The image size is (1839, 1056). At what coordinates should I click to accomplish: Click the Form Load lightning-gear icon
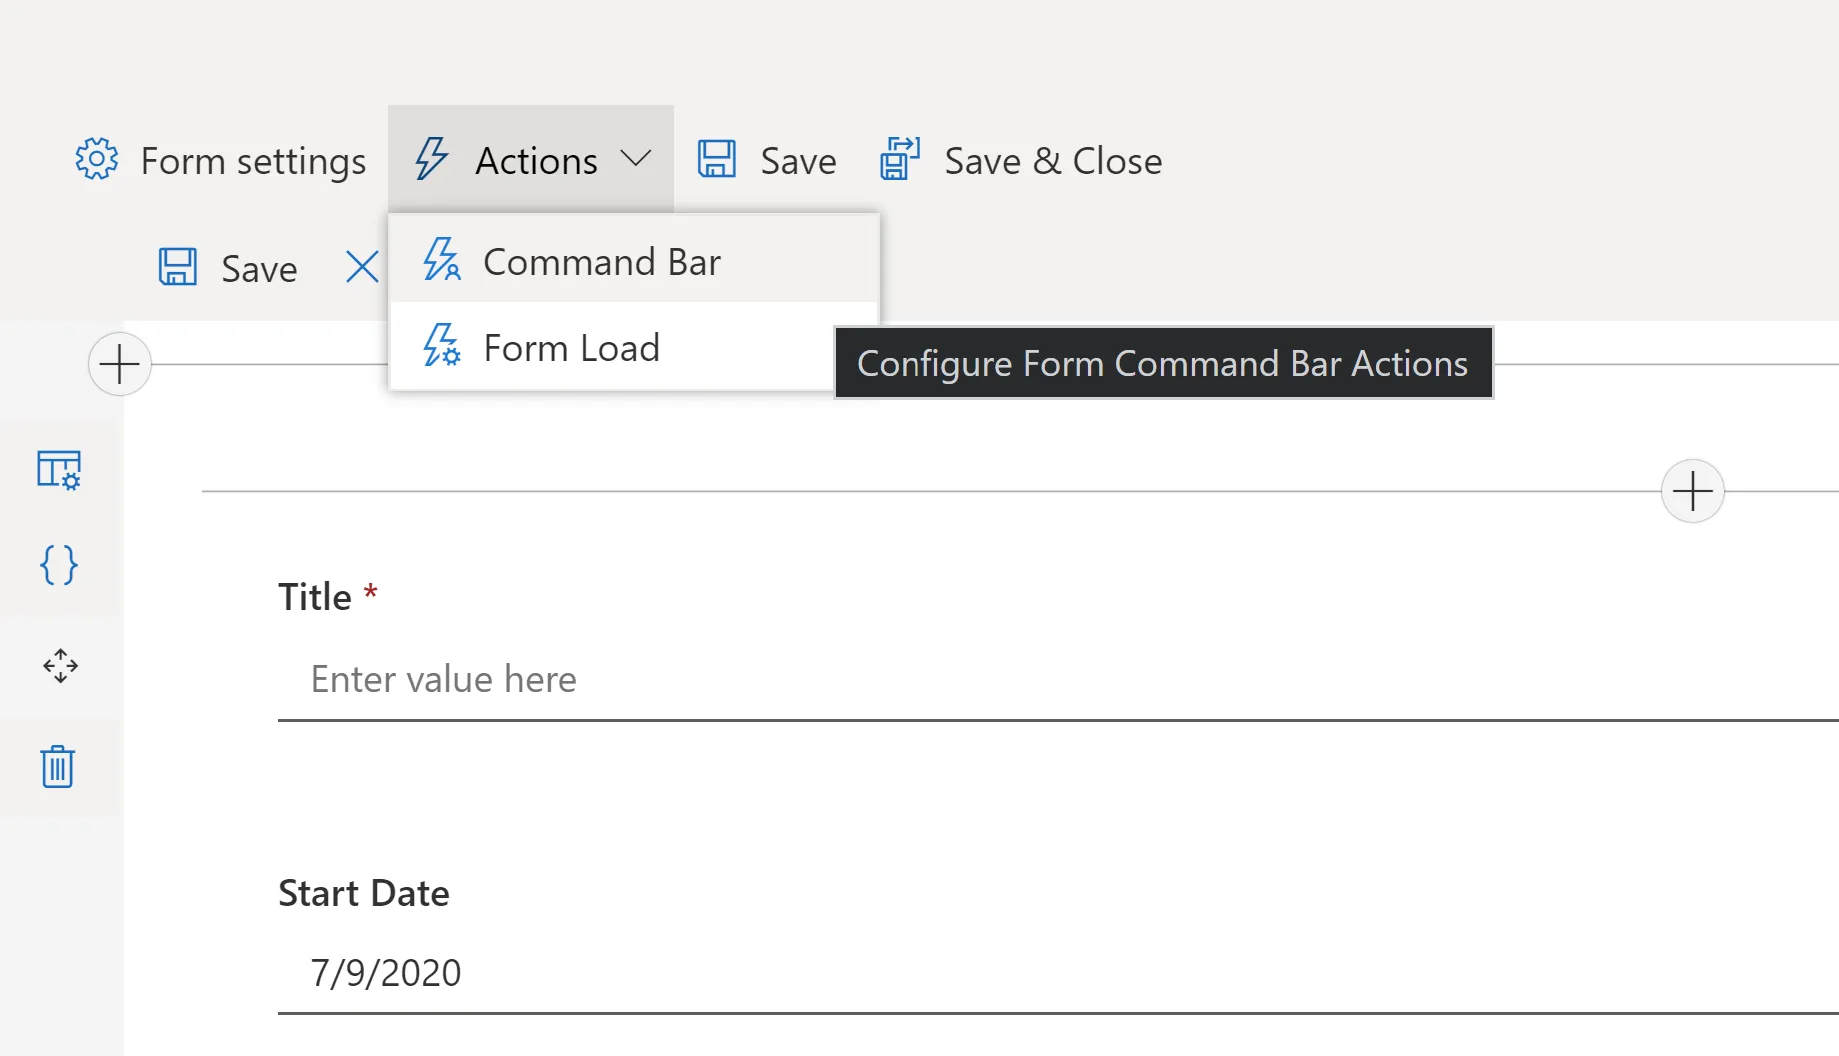tap(440, 347)
